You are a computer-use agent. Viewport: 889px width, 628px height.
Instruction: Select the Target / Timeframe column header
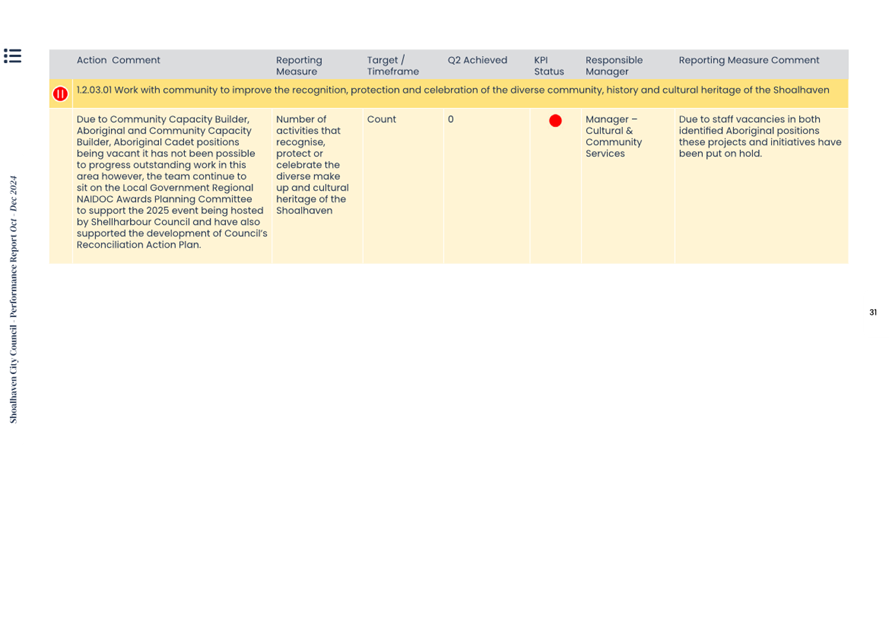click(392, 66)
